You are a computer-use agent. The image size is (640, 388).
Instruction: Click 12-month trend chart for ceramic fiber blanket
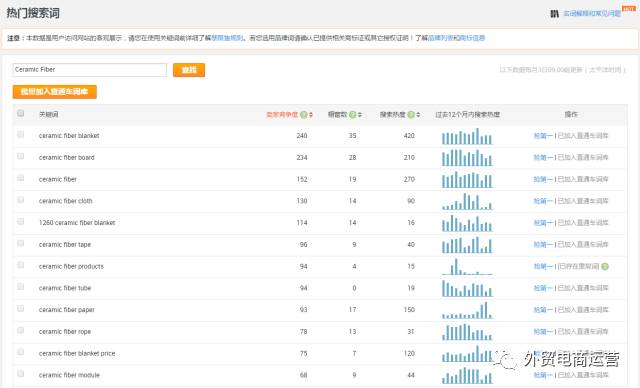click(467, 136)
